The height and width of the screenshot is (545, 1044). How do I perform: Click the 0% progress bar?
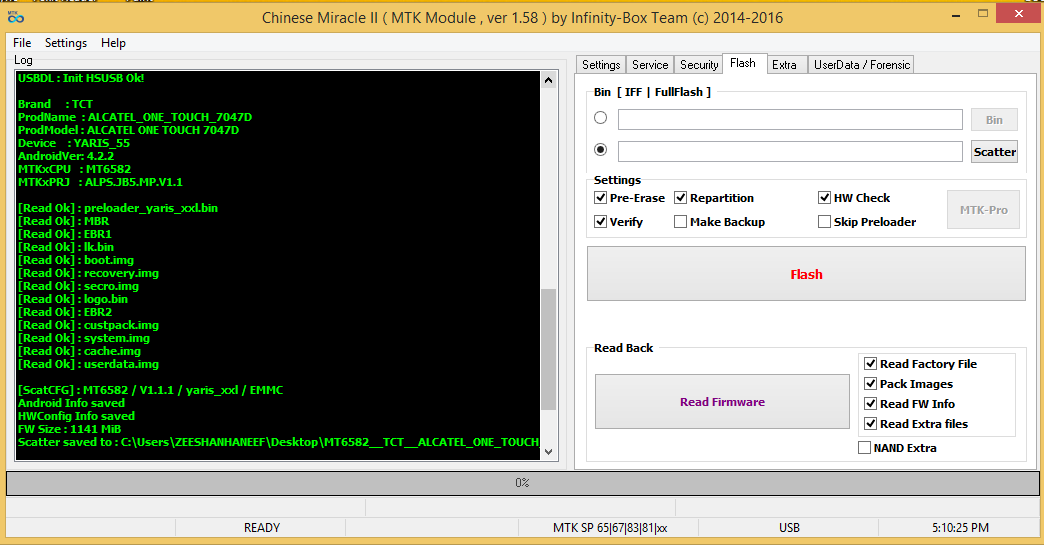pyautogui.click(x=523, y=483)
